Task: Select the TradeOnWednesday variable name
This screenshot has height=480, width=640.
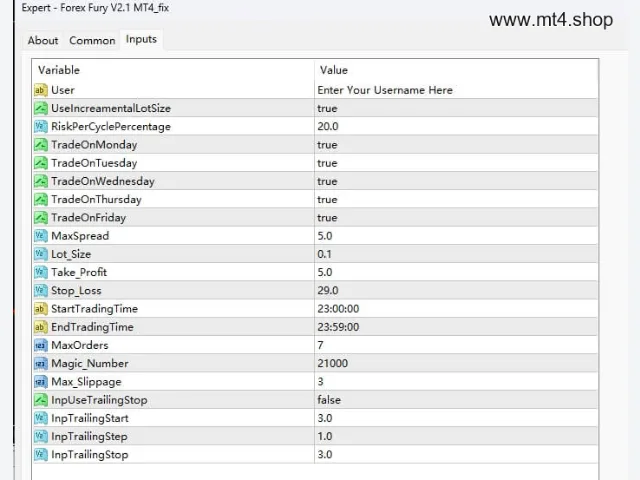Action: click(x=102, y=181)
